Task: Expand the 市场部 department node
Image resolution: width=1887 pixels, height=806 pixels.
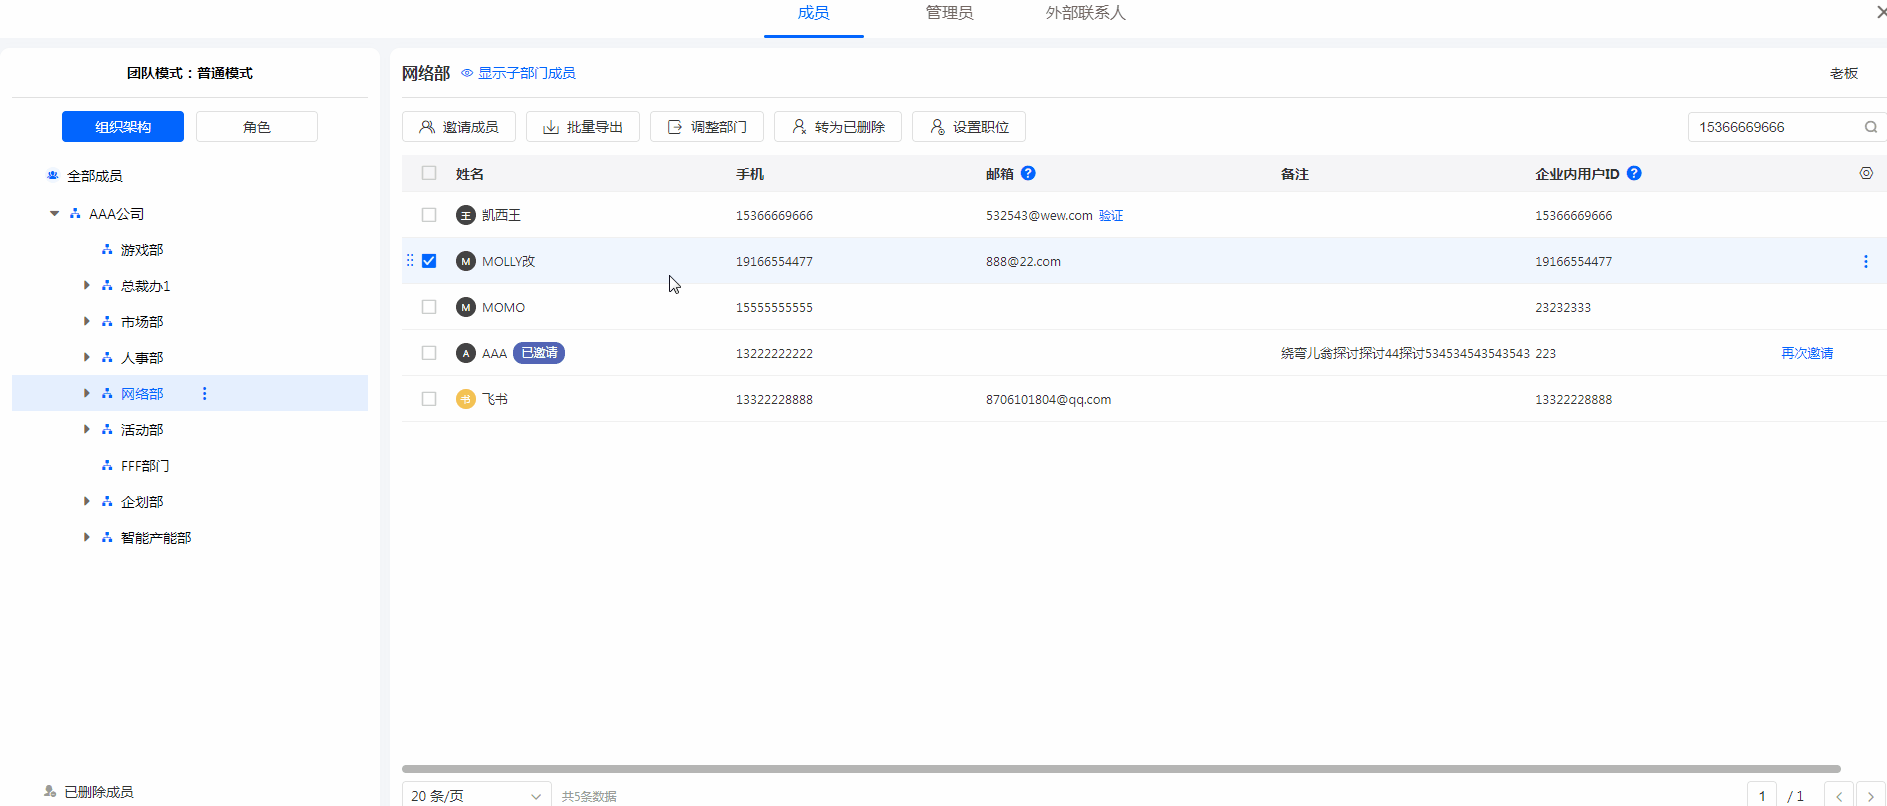Action: [87, 322]
